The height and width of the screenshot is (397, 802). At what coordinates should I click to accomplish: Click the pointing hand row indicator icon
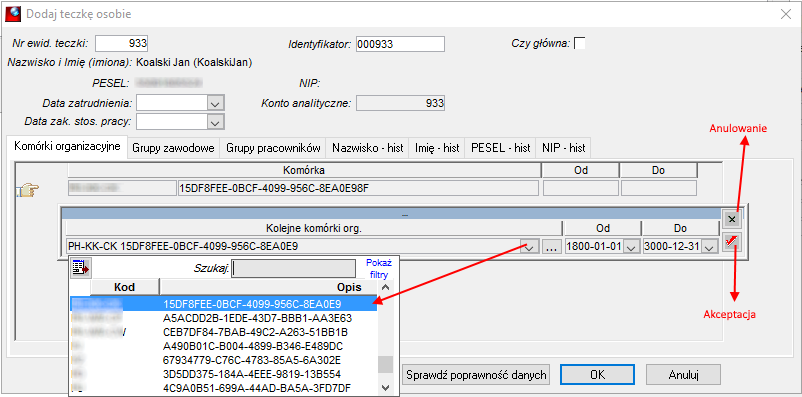click(x=29, y=191)
